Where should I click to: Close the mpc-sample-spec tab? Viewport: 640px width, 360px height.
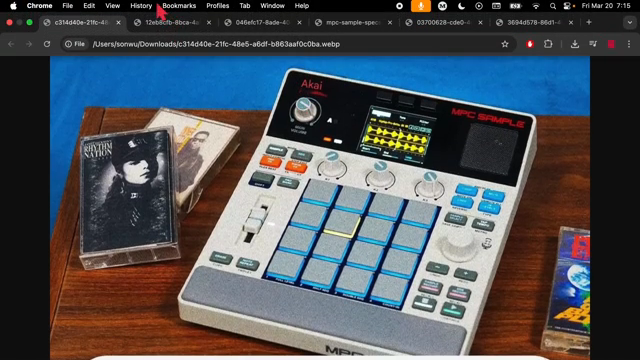click(390, 22)
